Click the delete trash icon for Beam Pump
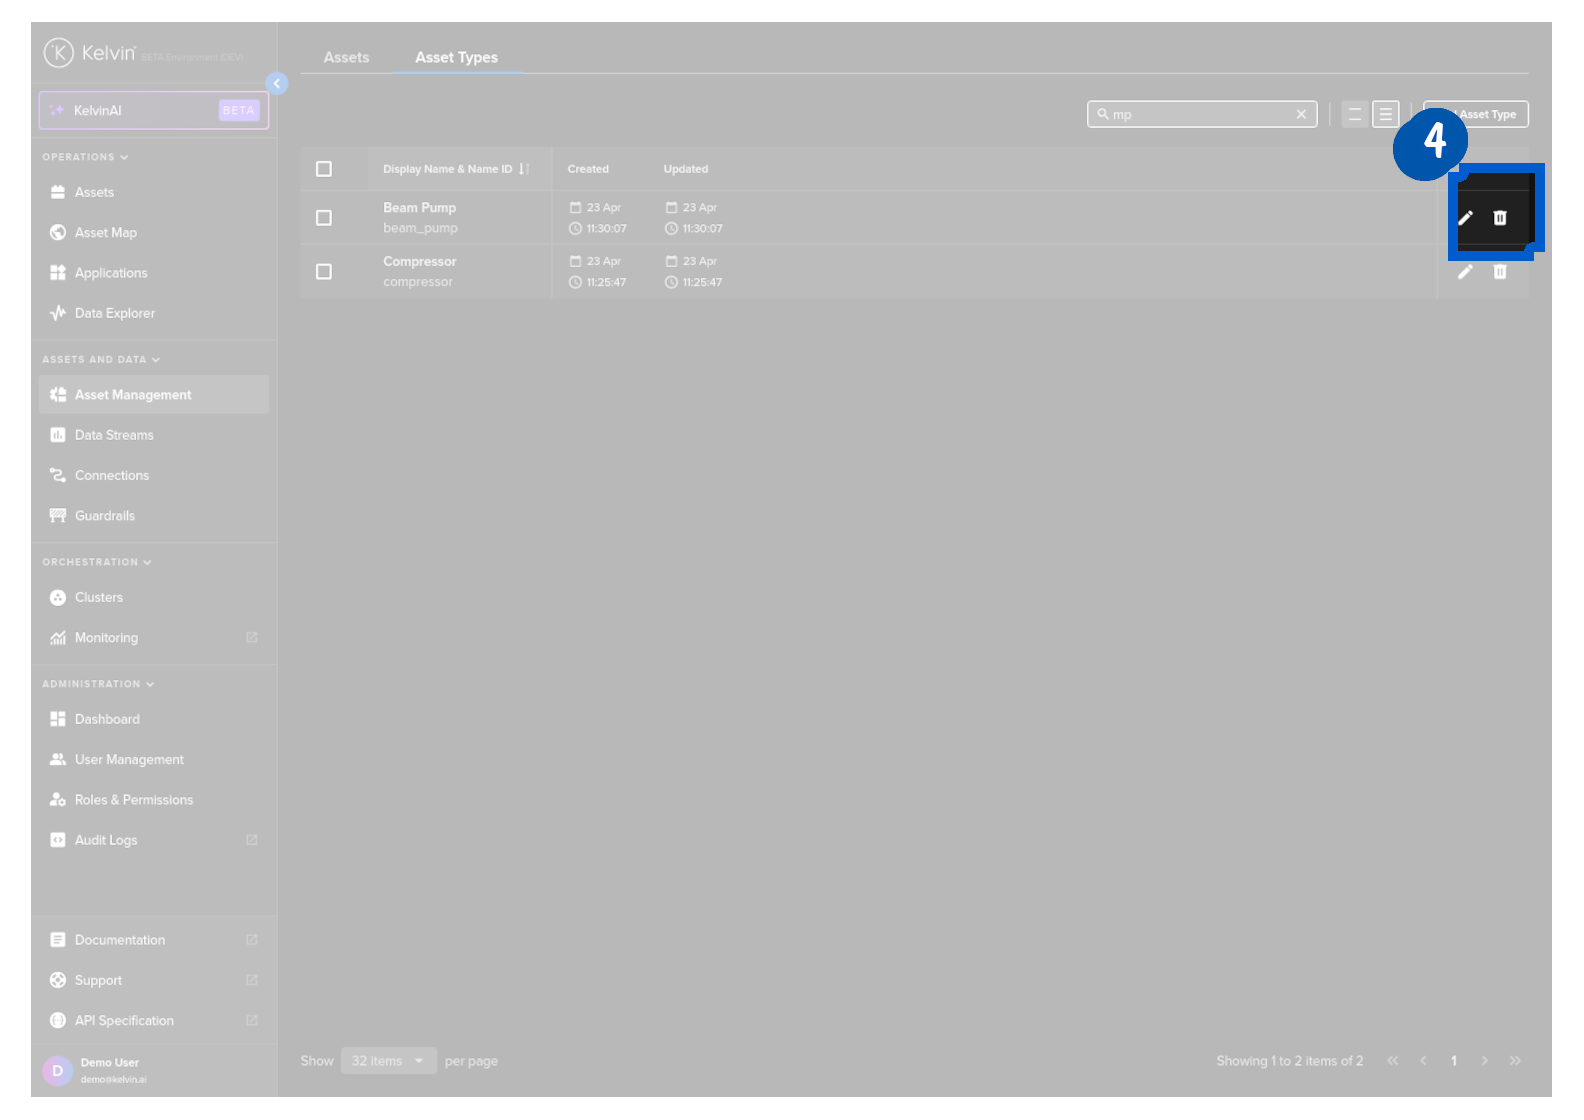Viewport: 1584px width, 1120px height. point(1499,218)
